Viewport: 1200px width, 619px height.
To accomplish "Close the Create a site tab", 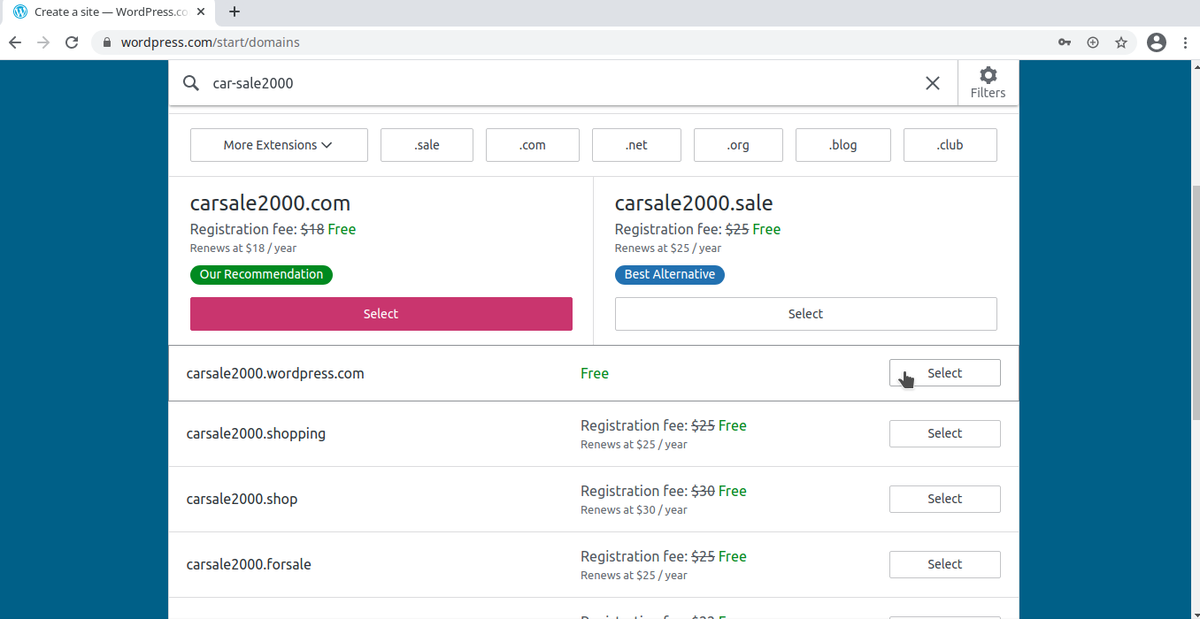I will coord(200,12).
